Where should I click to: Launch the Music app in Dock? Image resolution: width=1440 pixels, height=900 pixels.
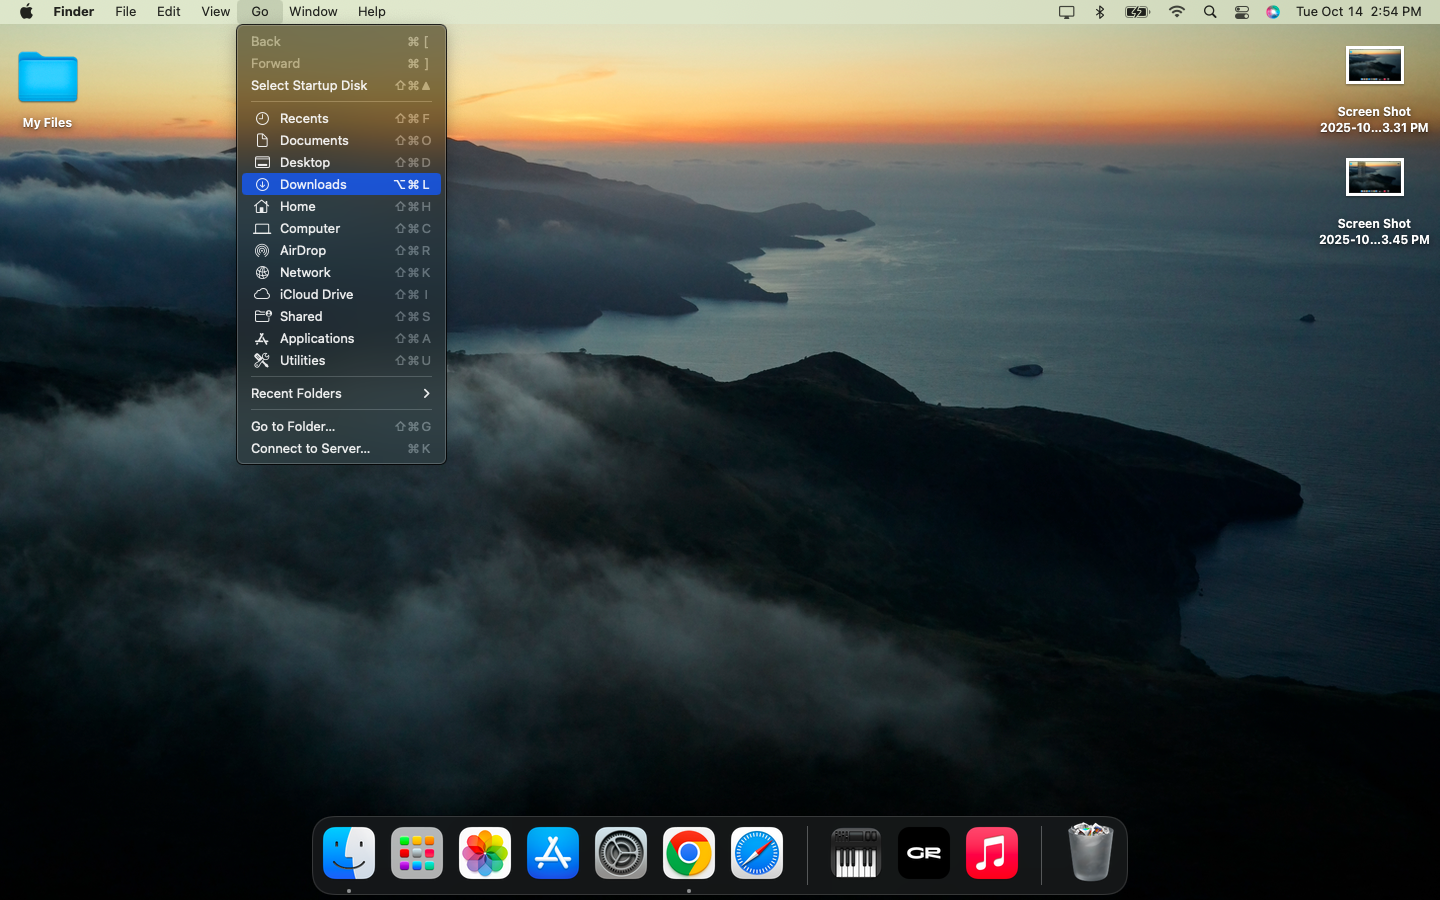992,854
